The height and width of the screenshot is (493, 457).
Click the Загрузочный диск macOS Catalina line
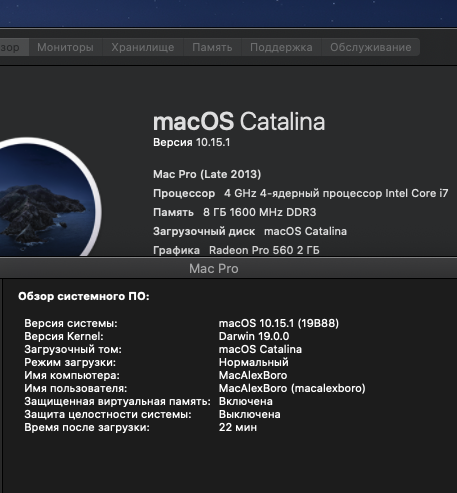click(250, 231)
